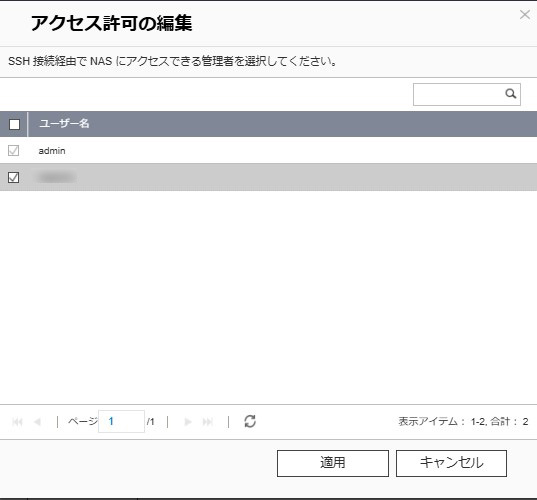Go to last page arrow
This screenshot has height=500, width=537.
tap(208, 422)
